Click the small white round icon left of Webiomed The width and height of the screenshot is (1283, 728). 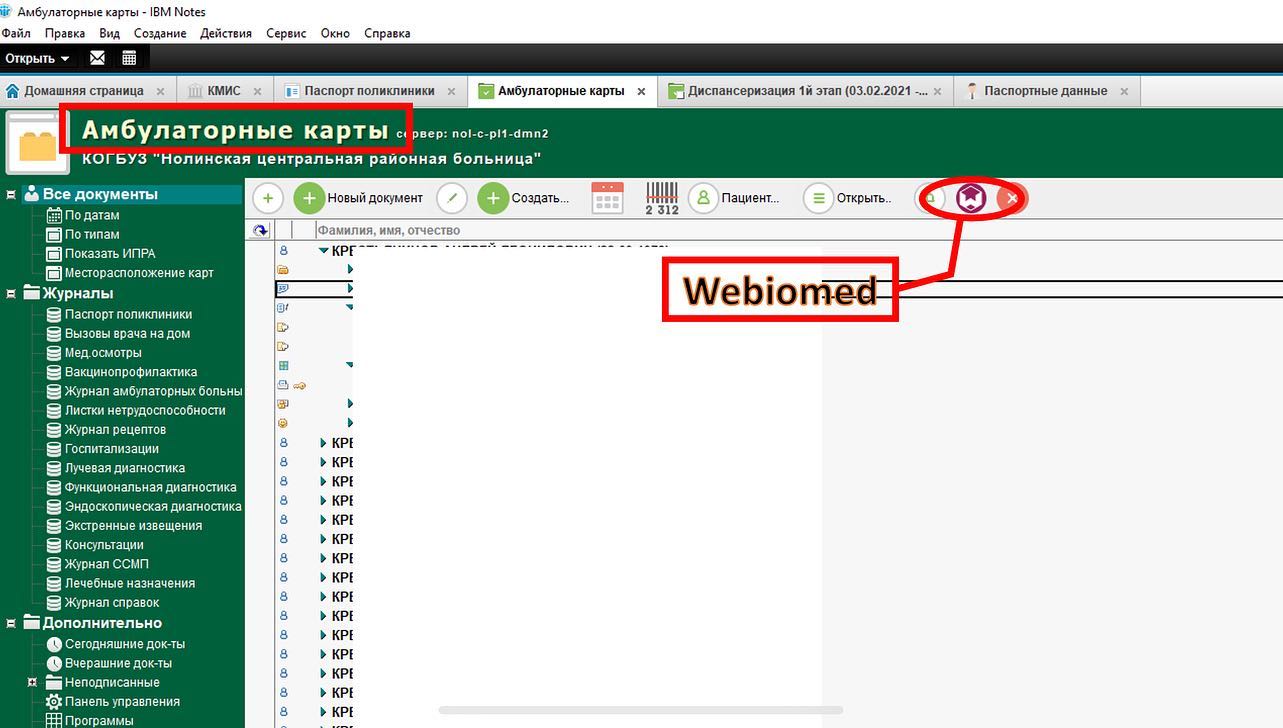click(930, 198)
